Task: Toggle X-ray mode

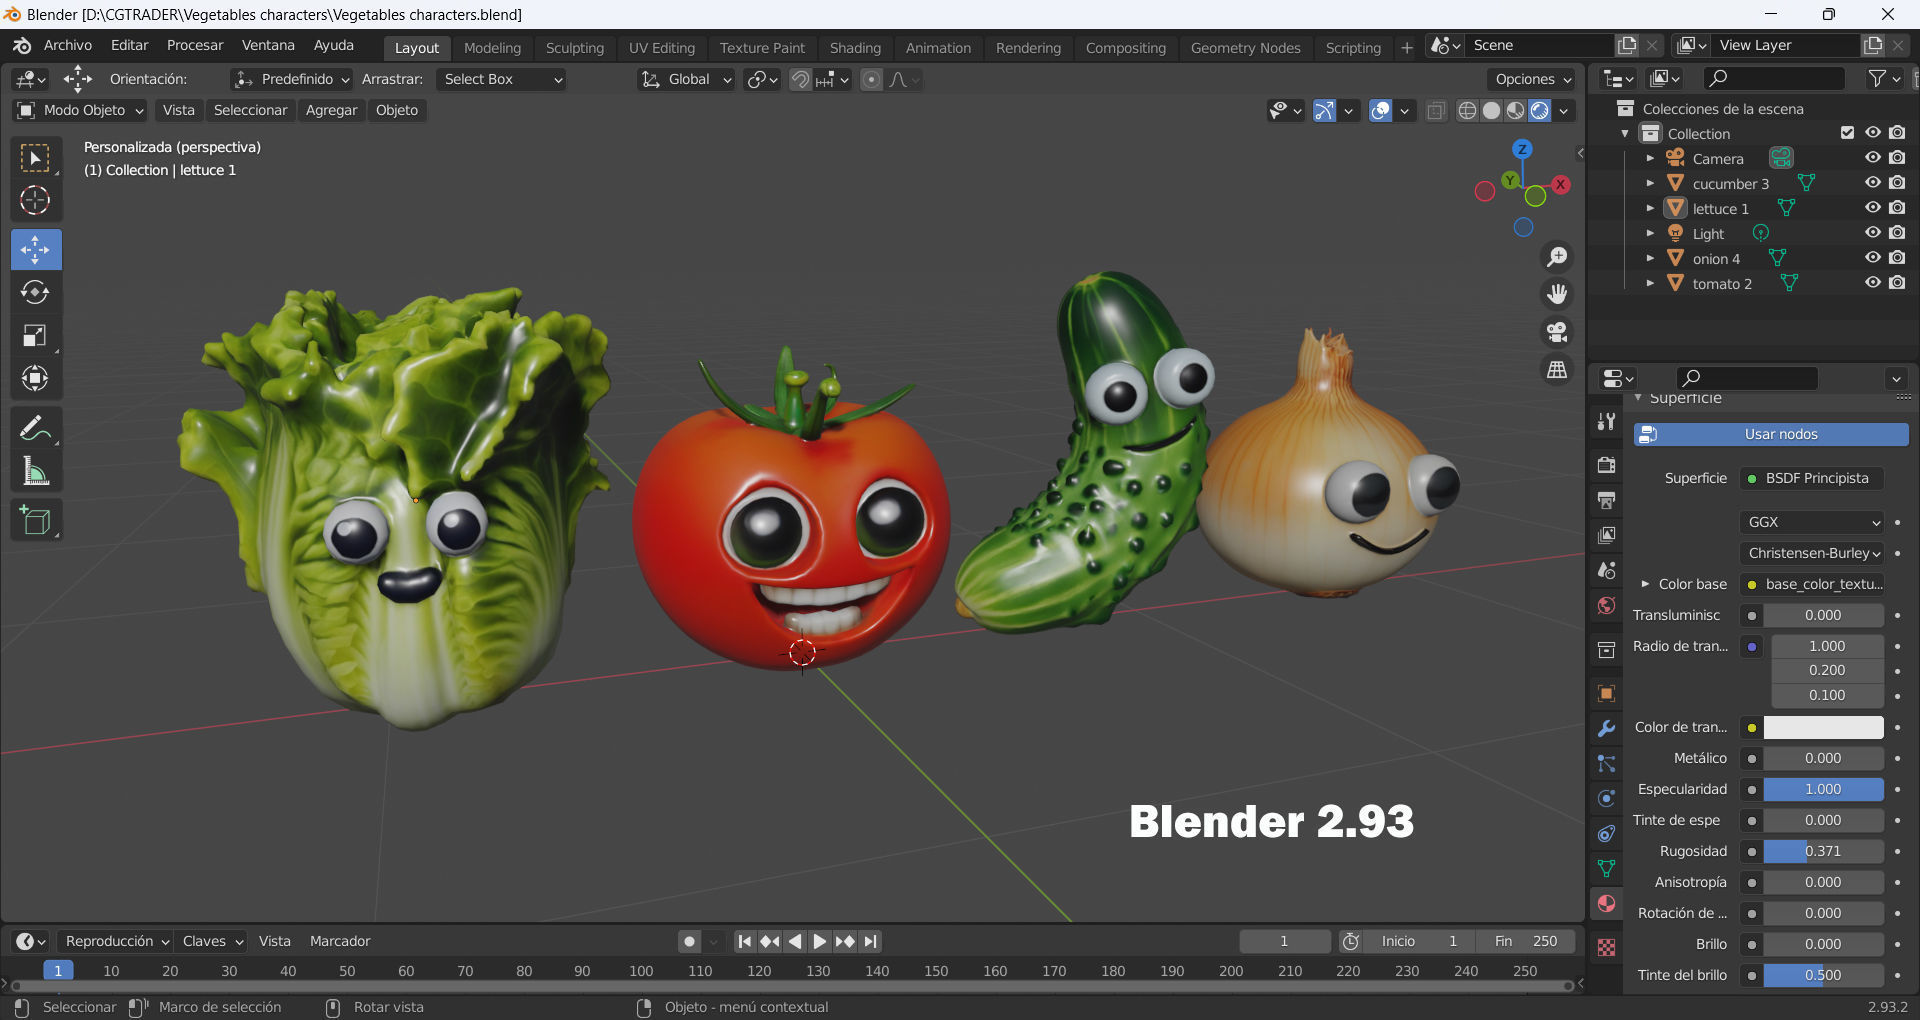Action: click(1436, 110)
